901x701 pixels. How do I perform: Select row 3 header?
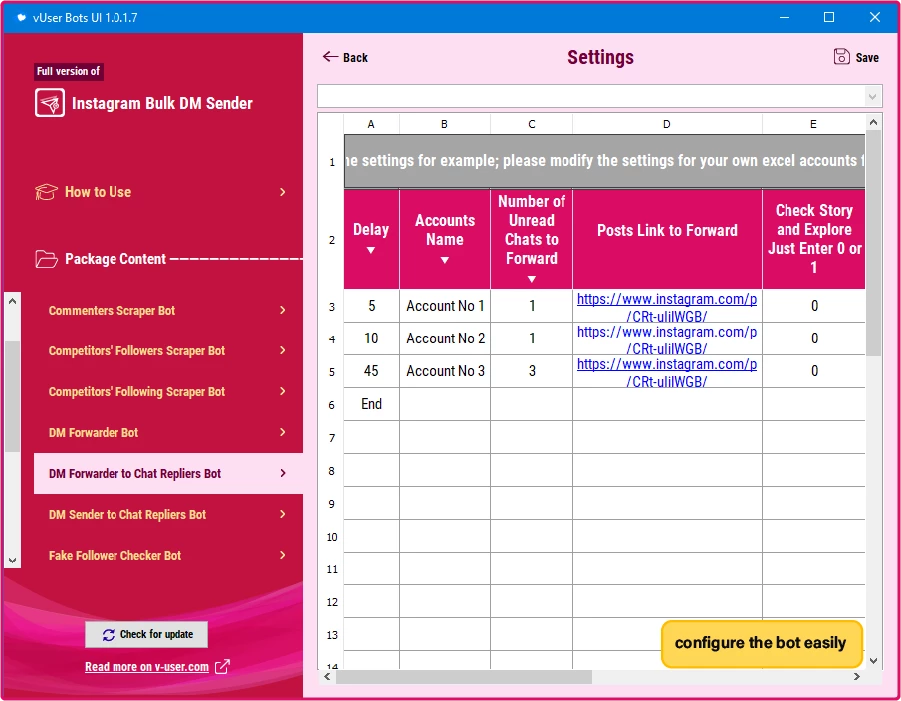(x=331, y=306)
